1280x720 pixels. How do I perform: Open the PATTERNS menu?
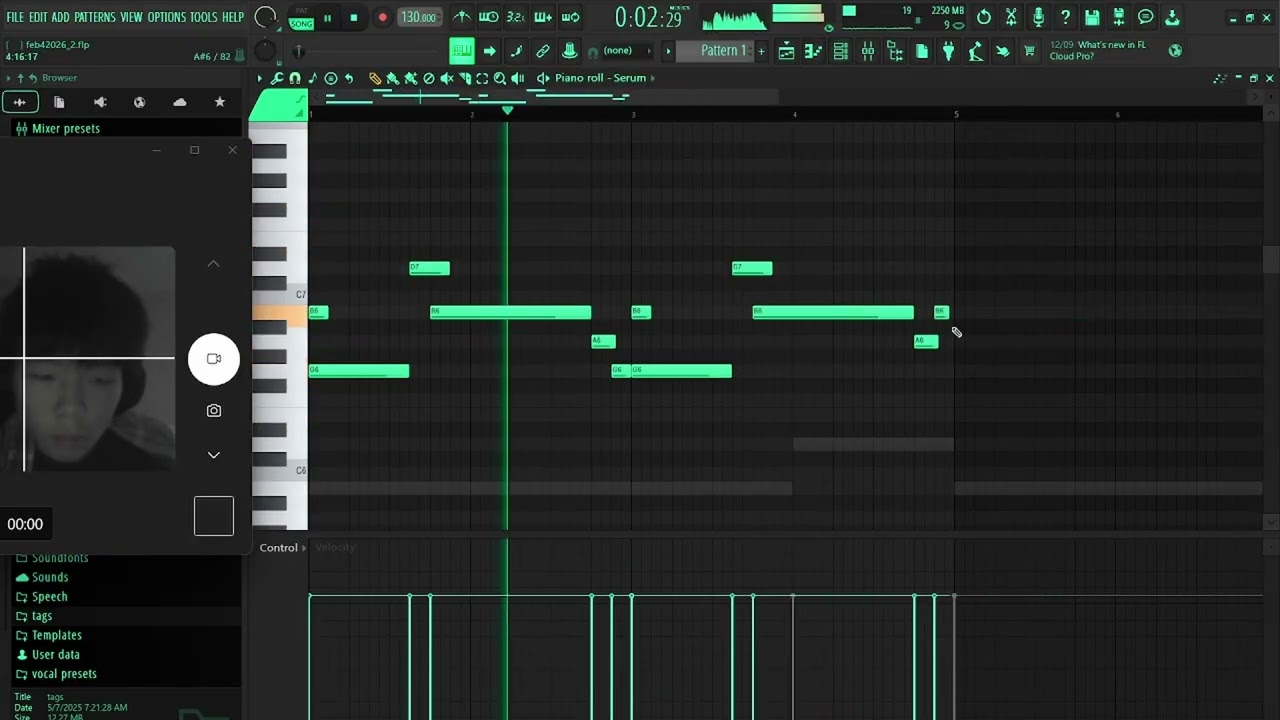click(x=95, y=17)
